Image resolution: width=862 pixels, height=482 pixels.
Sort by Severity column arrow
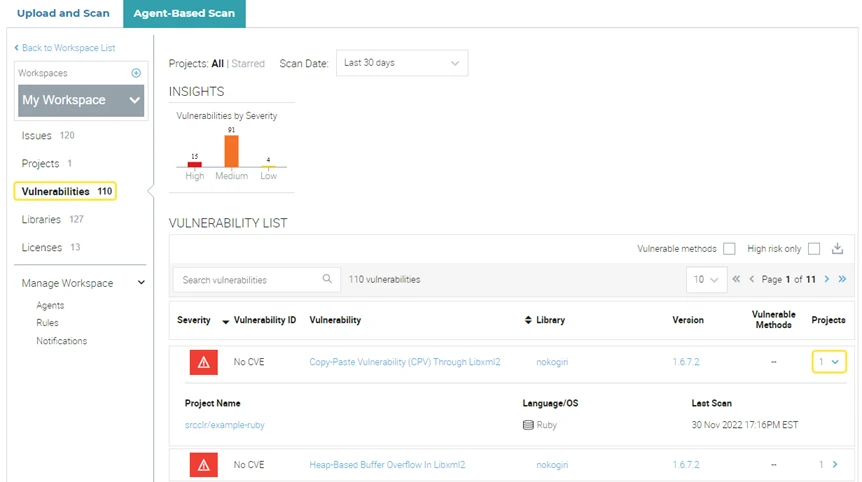tap(225, 322)
